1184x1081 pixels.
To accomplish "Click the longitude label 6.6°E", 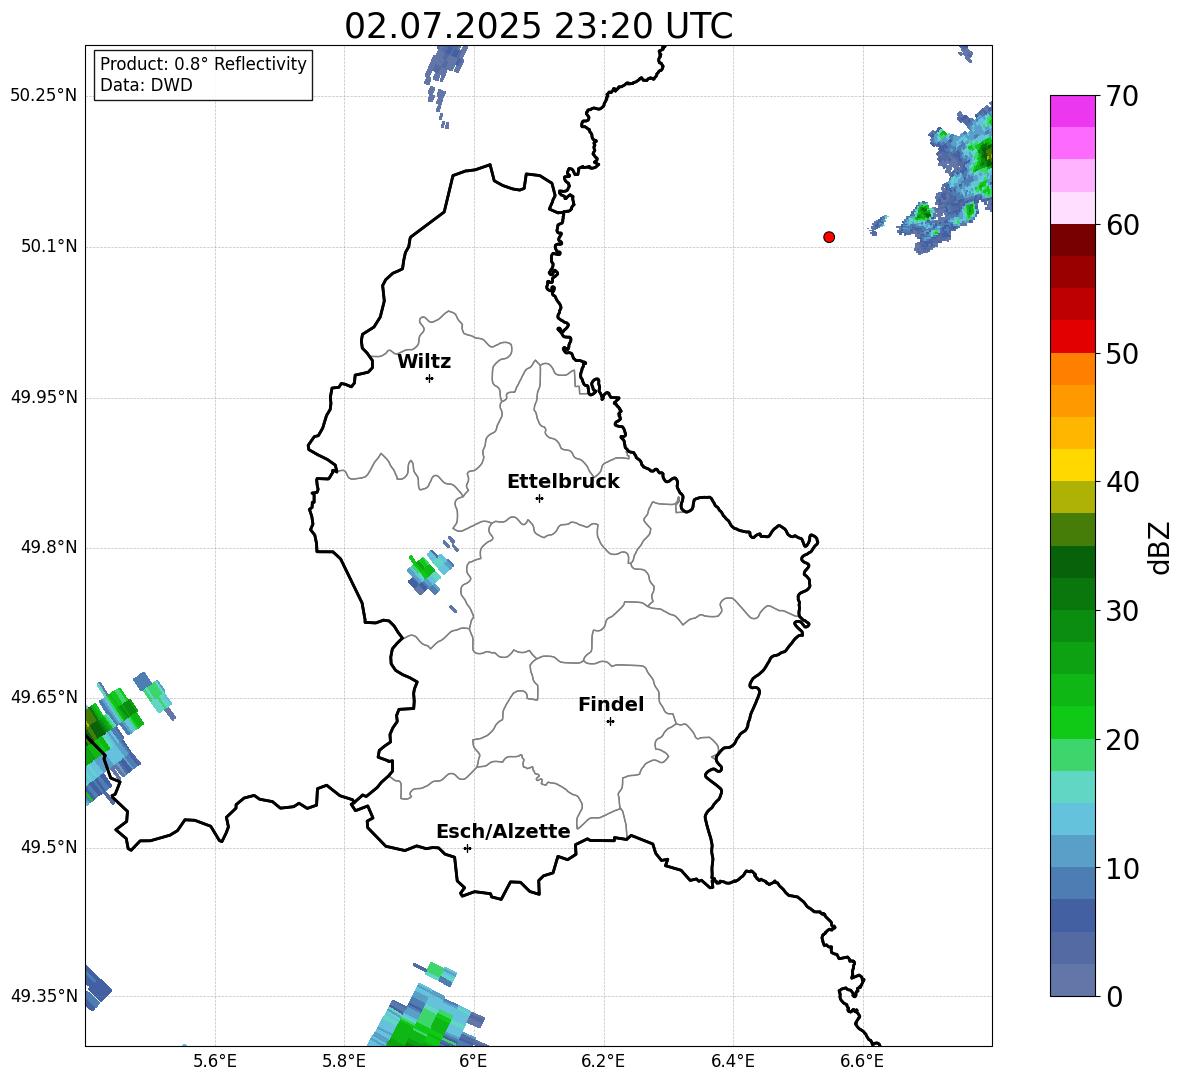I will pos(862,1061).
